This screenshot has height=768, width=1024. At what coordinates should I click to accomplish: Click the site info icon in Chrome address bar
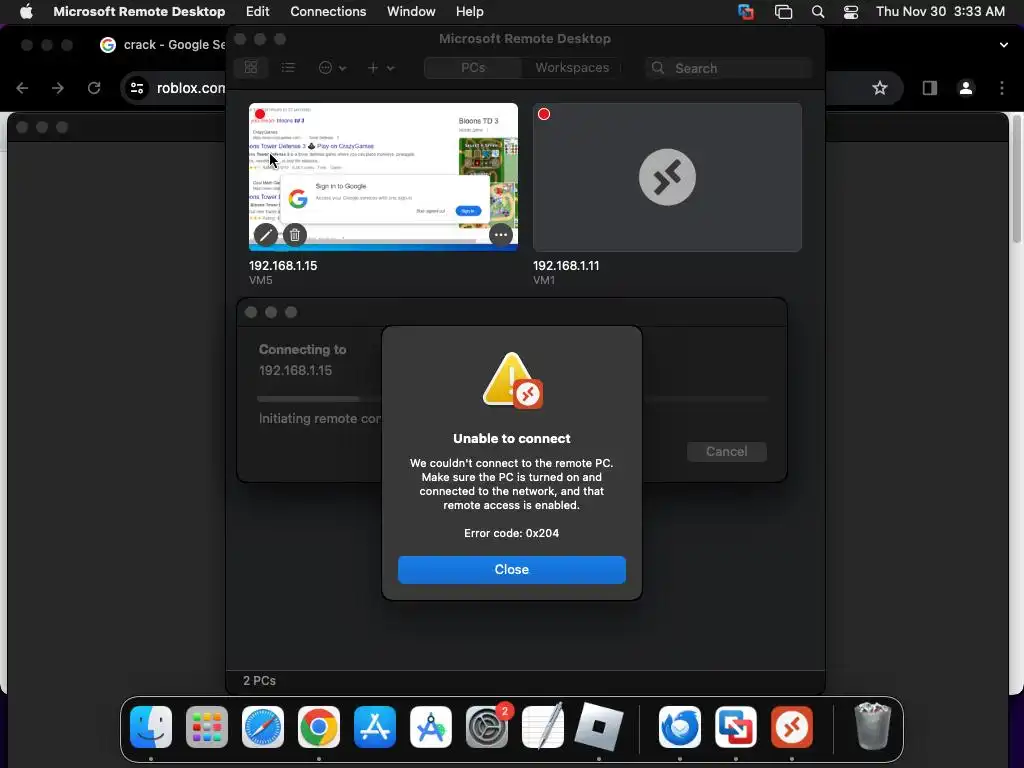tap(136, 88)
